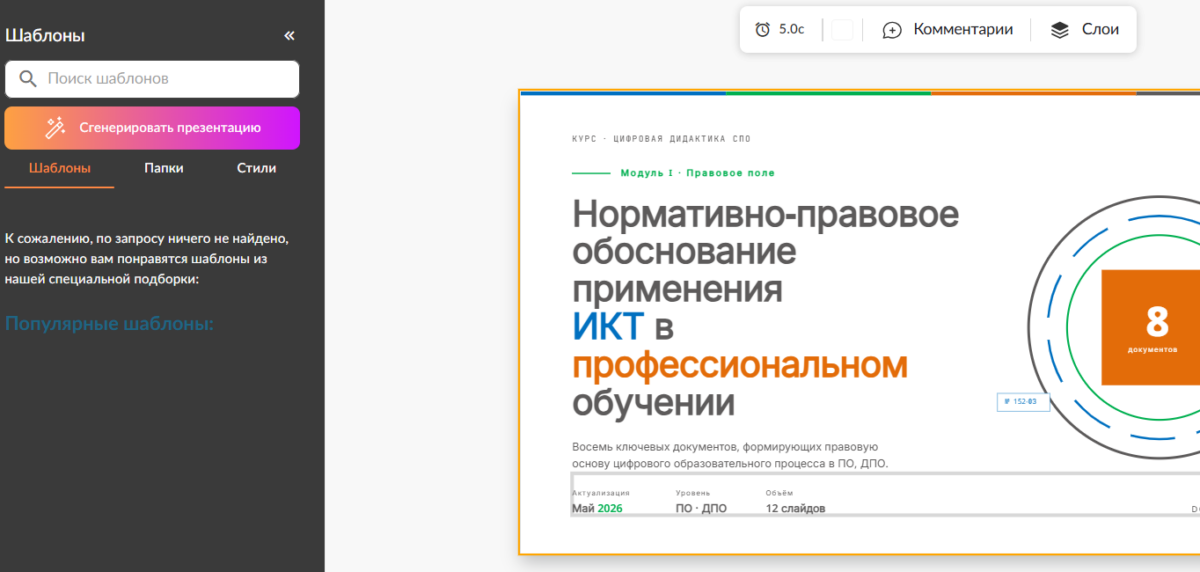Click the search magnifier icon
1200x572 pixels.
coord(28,79)
